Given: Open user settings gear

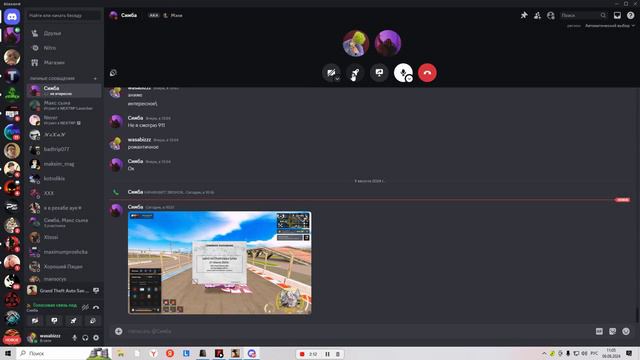Looking at the screenshot, I should 96,338.
